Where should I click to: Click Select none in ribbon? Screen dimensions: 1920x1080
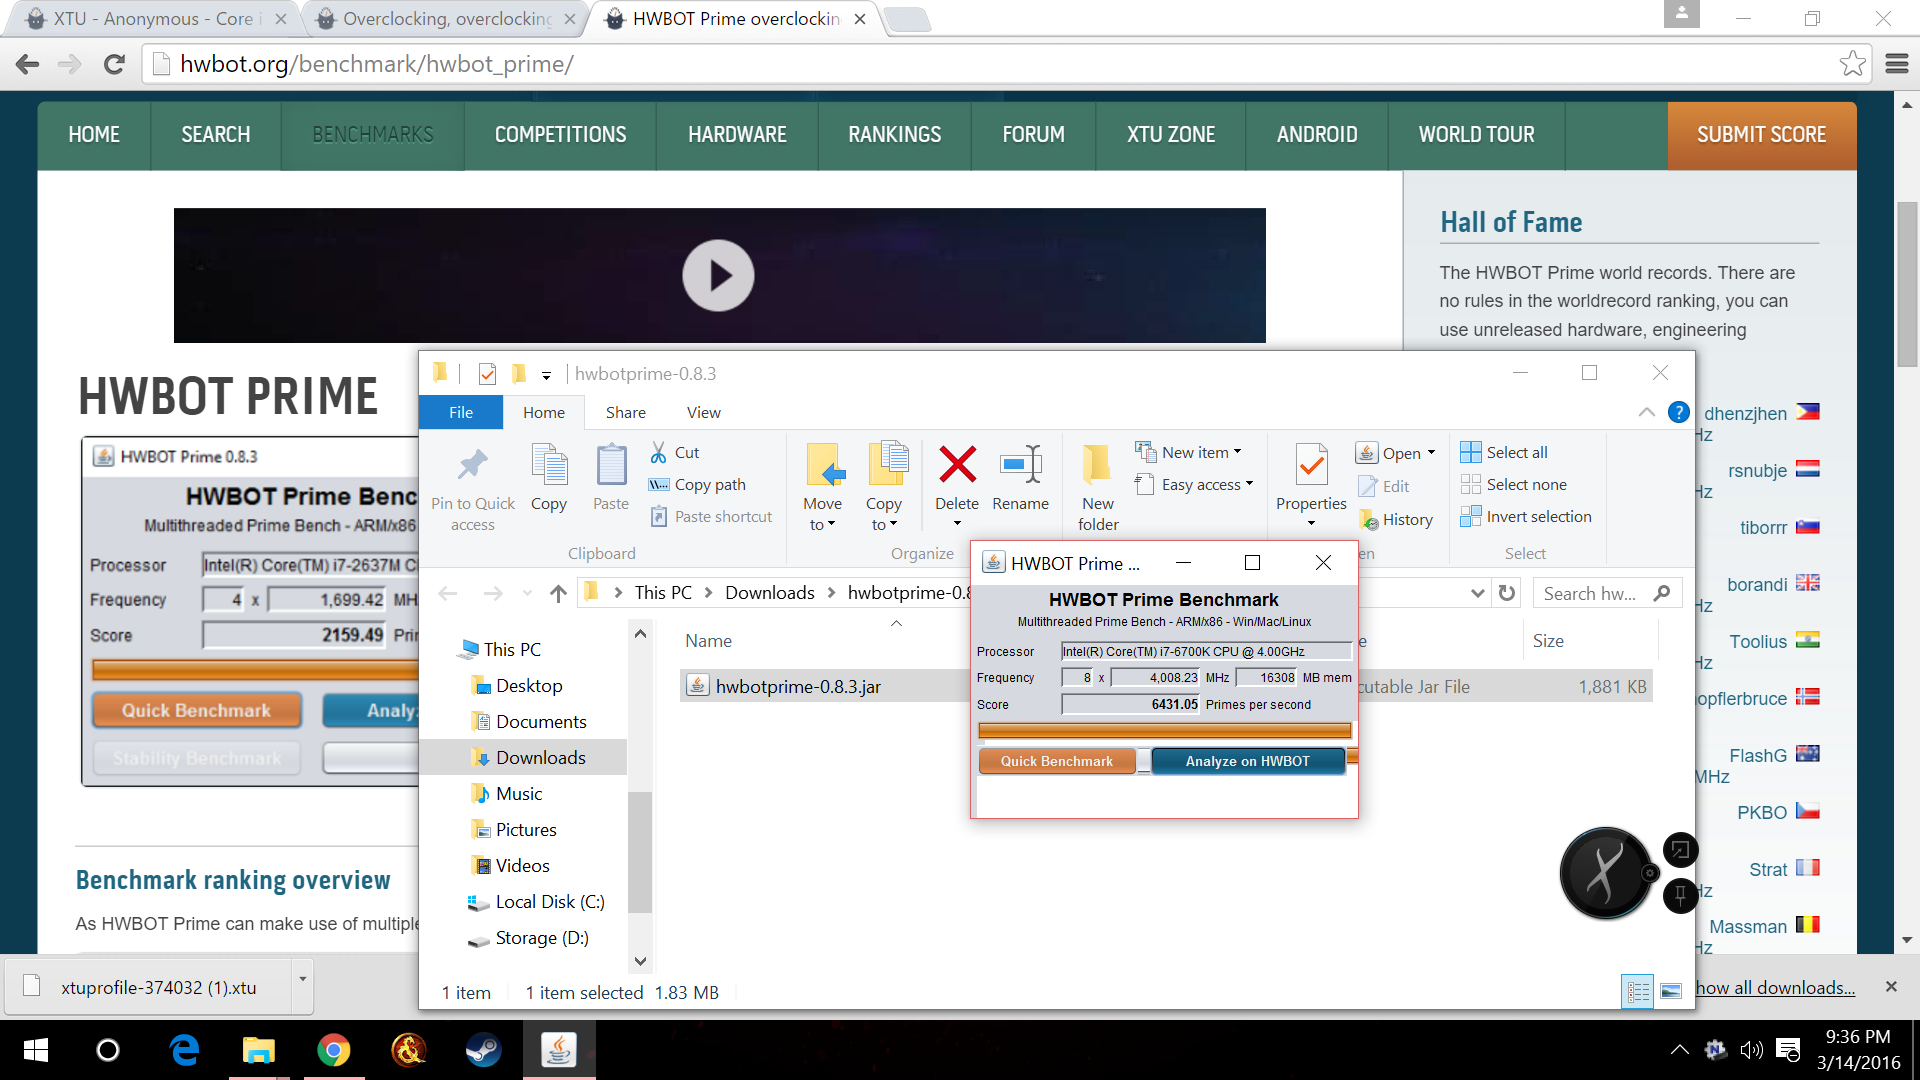pos(1513,485)
